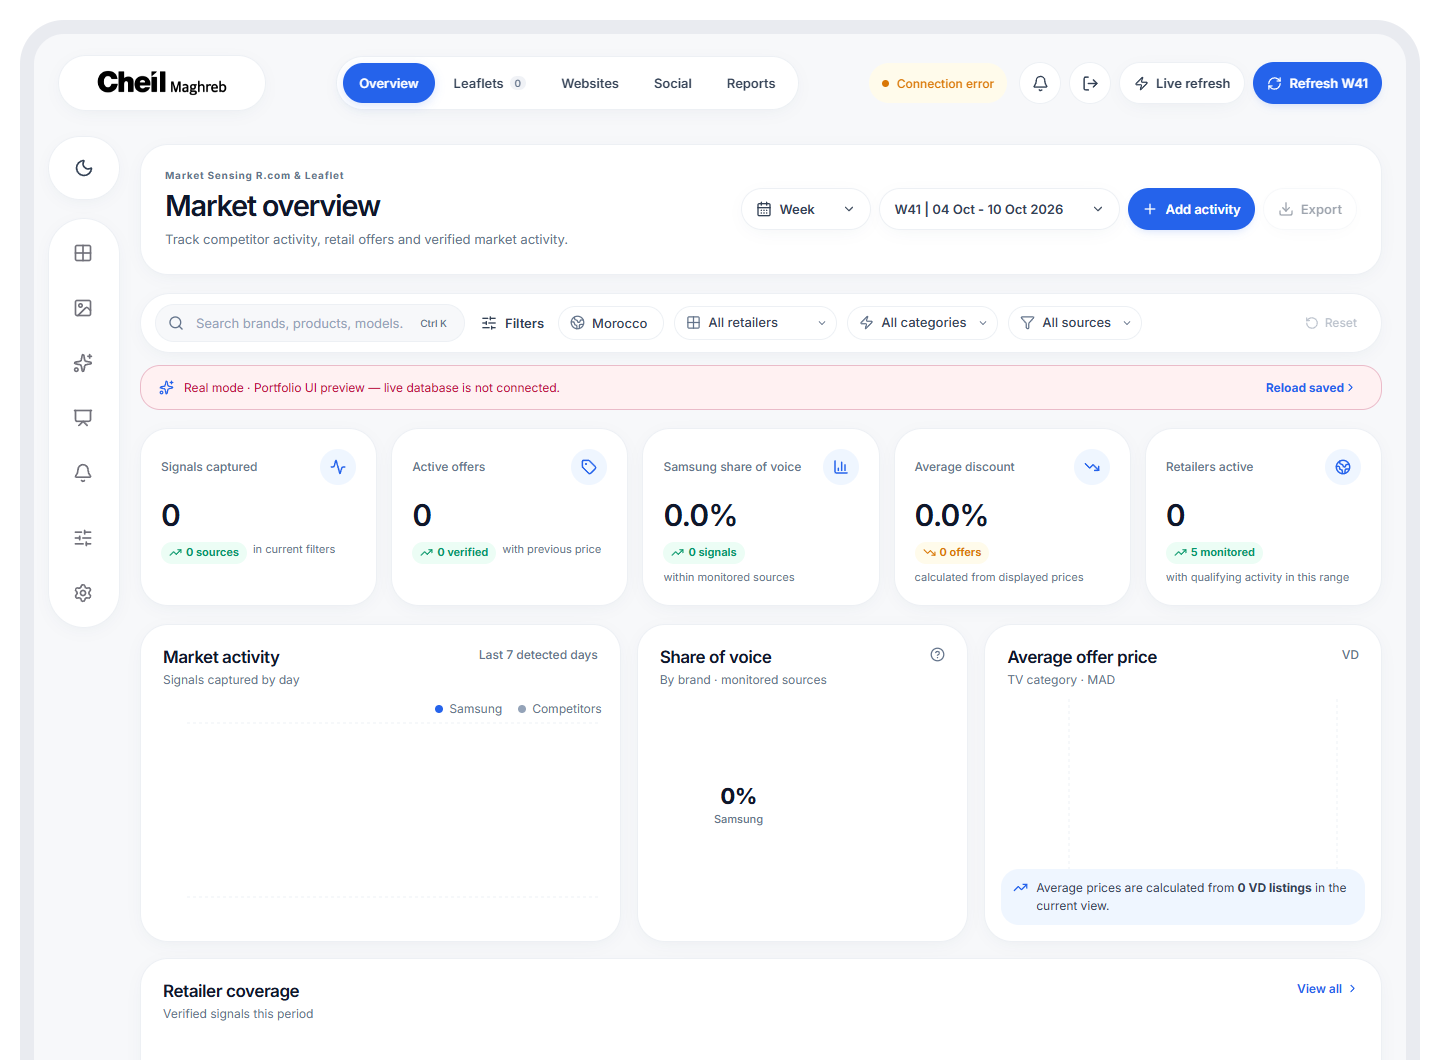Image resolution: width=1440 pixels, height=1060 pixels.
Task: Click the Samsung share of voice chart icon
Action: click(x=840, y=467)
